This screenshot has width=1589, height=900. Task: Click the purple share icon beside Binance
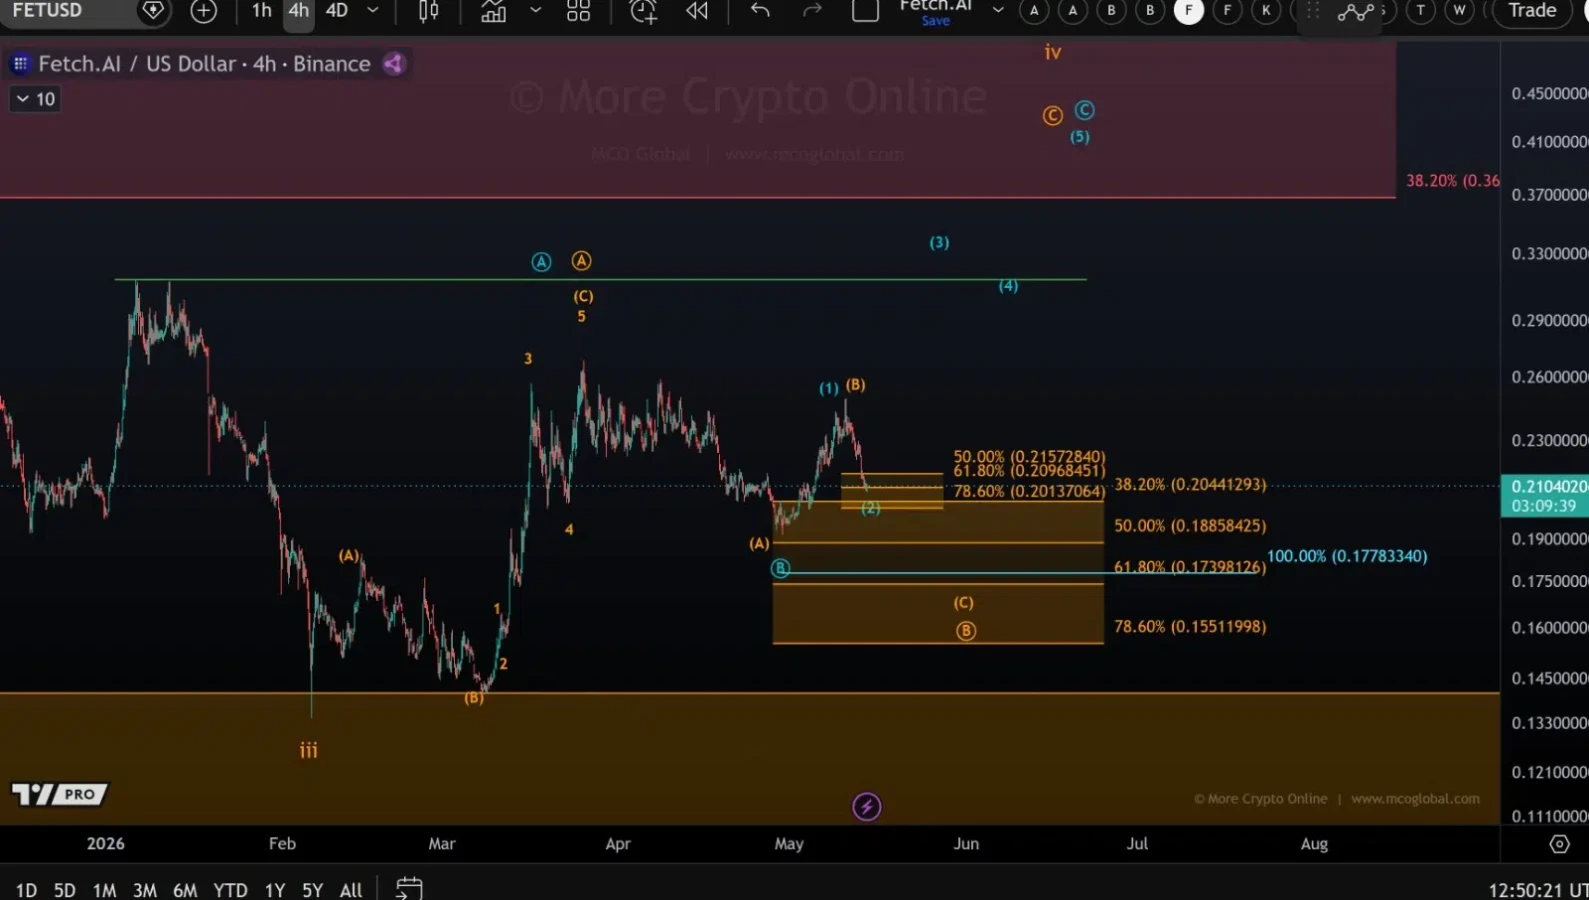[x=394, y=64]
